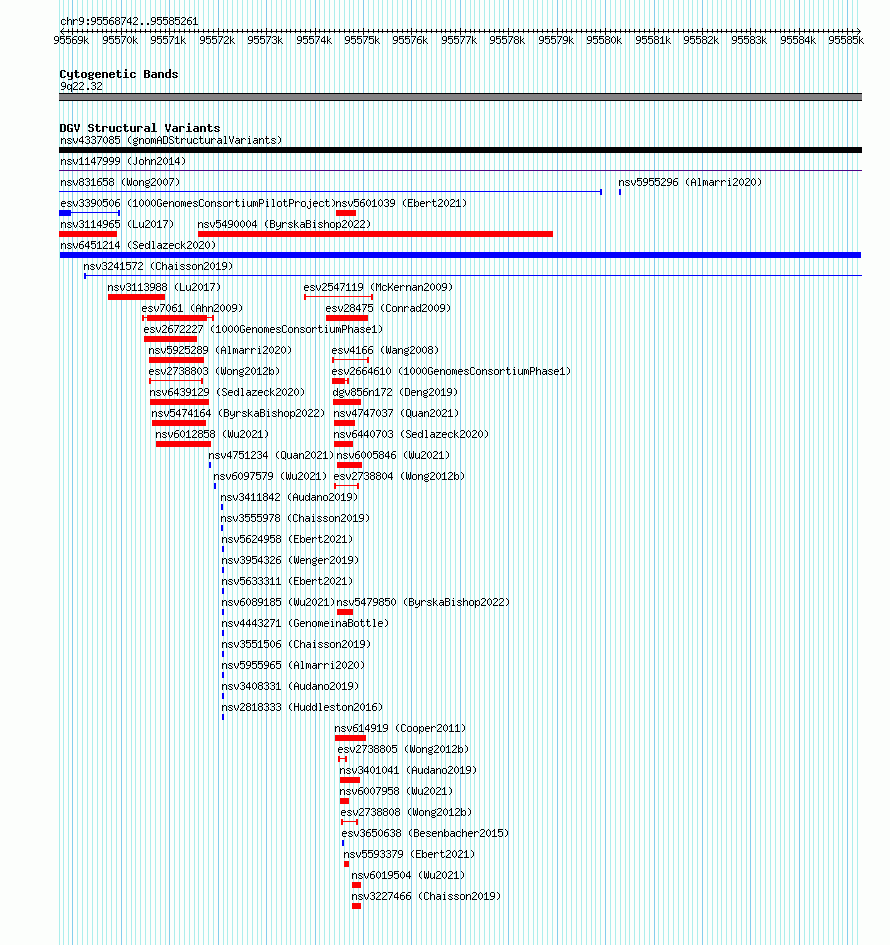Screen dimensions: 890x945
Task: Select esv28475 (Conrad2009) label
Action: click(388, 309)
